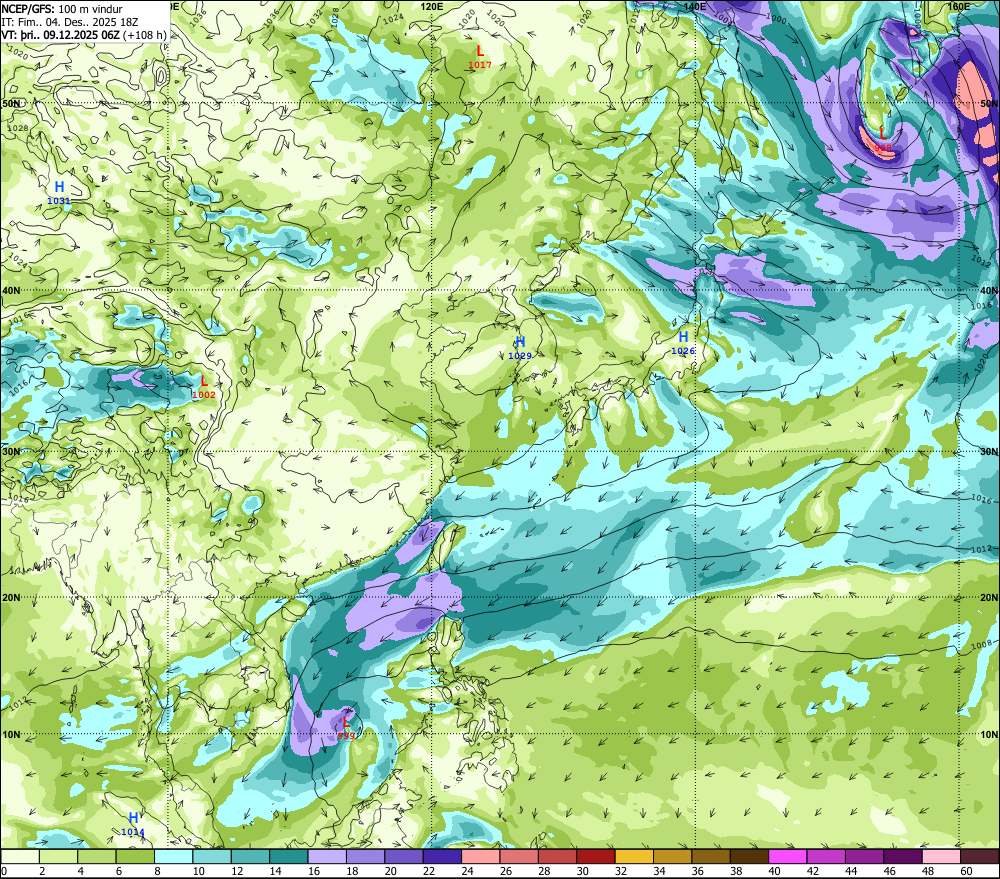
Task: Pick the dark blue 22–24 legend swatch
Action: pos(442,856)
